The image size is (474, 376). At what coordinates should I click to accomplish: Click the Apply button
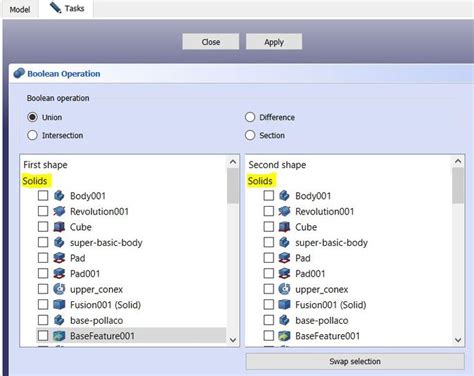[x=274, y=42]
